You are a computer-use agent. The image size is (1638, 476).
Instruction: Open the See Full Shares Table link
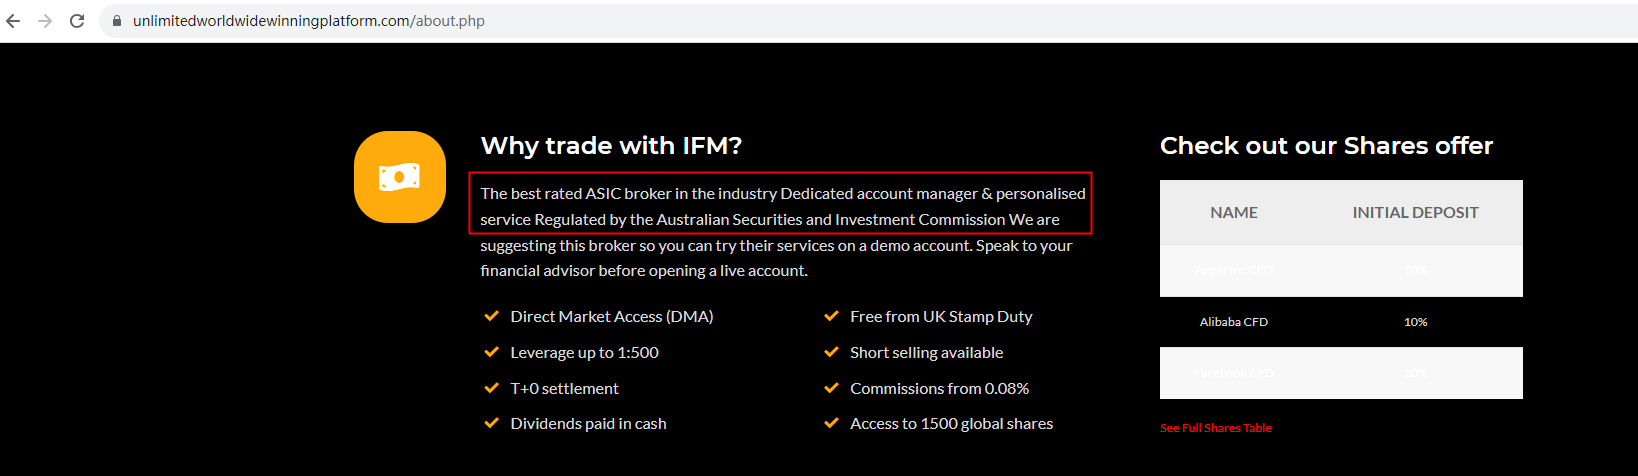click(1216, 428)
